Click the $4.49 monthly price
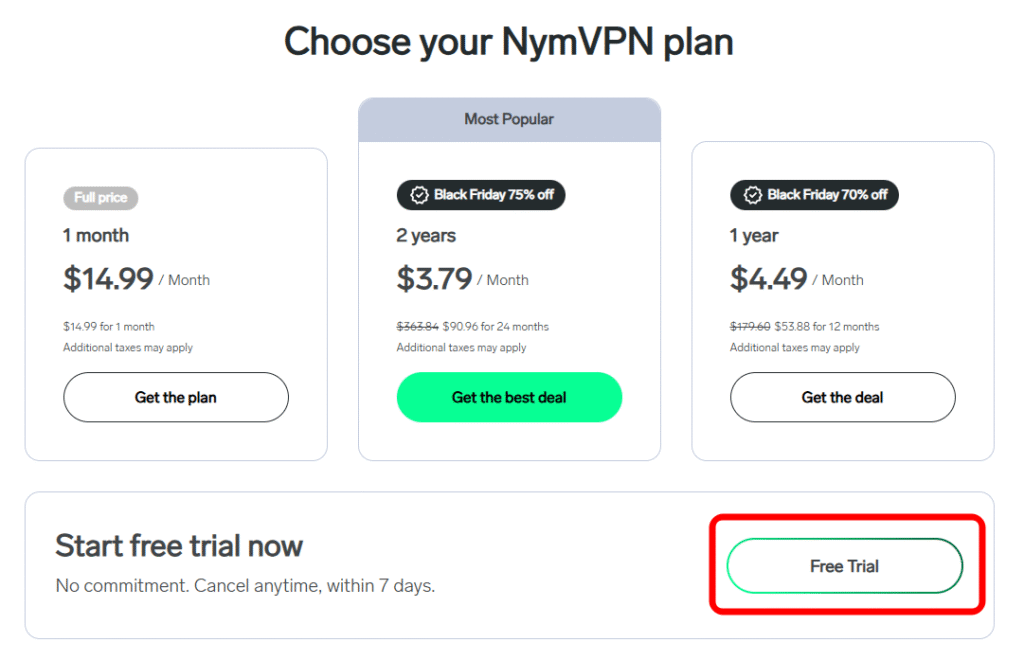Image resolution: width=1024 pixels, height=660 pixels. [768, 280]
